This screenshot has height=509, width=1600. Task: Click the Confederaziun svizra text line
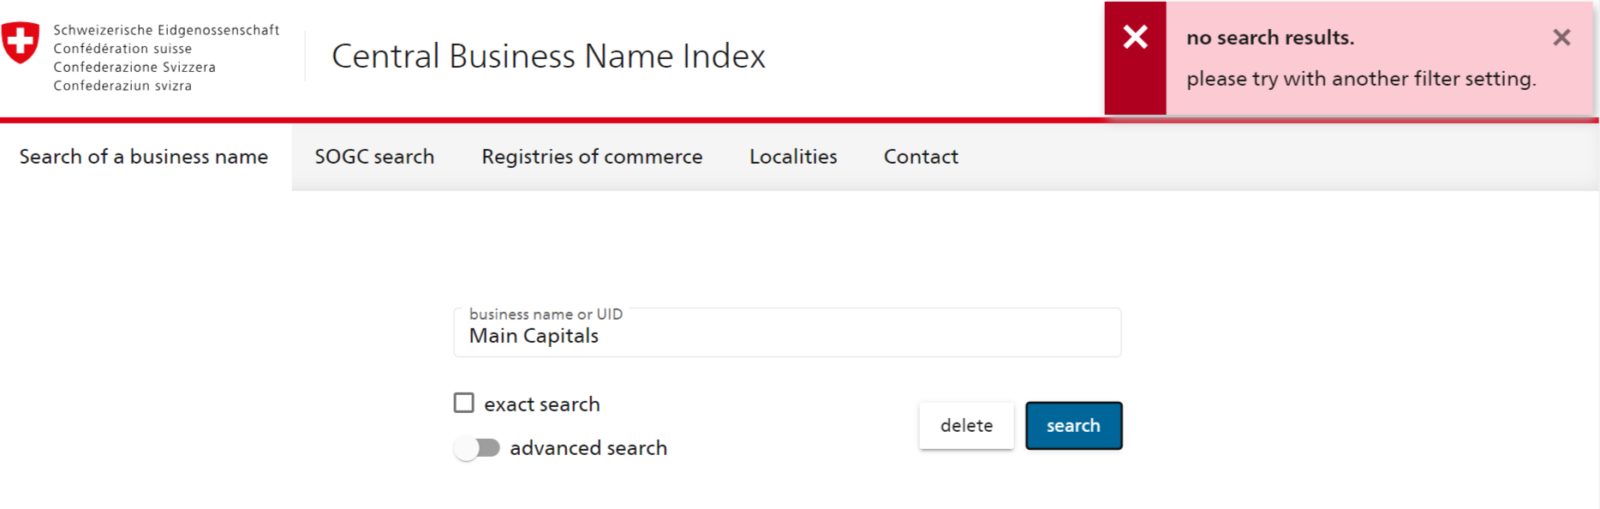point(122,86)
